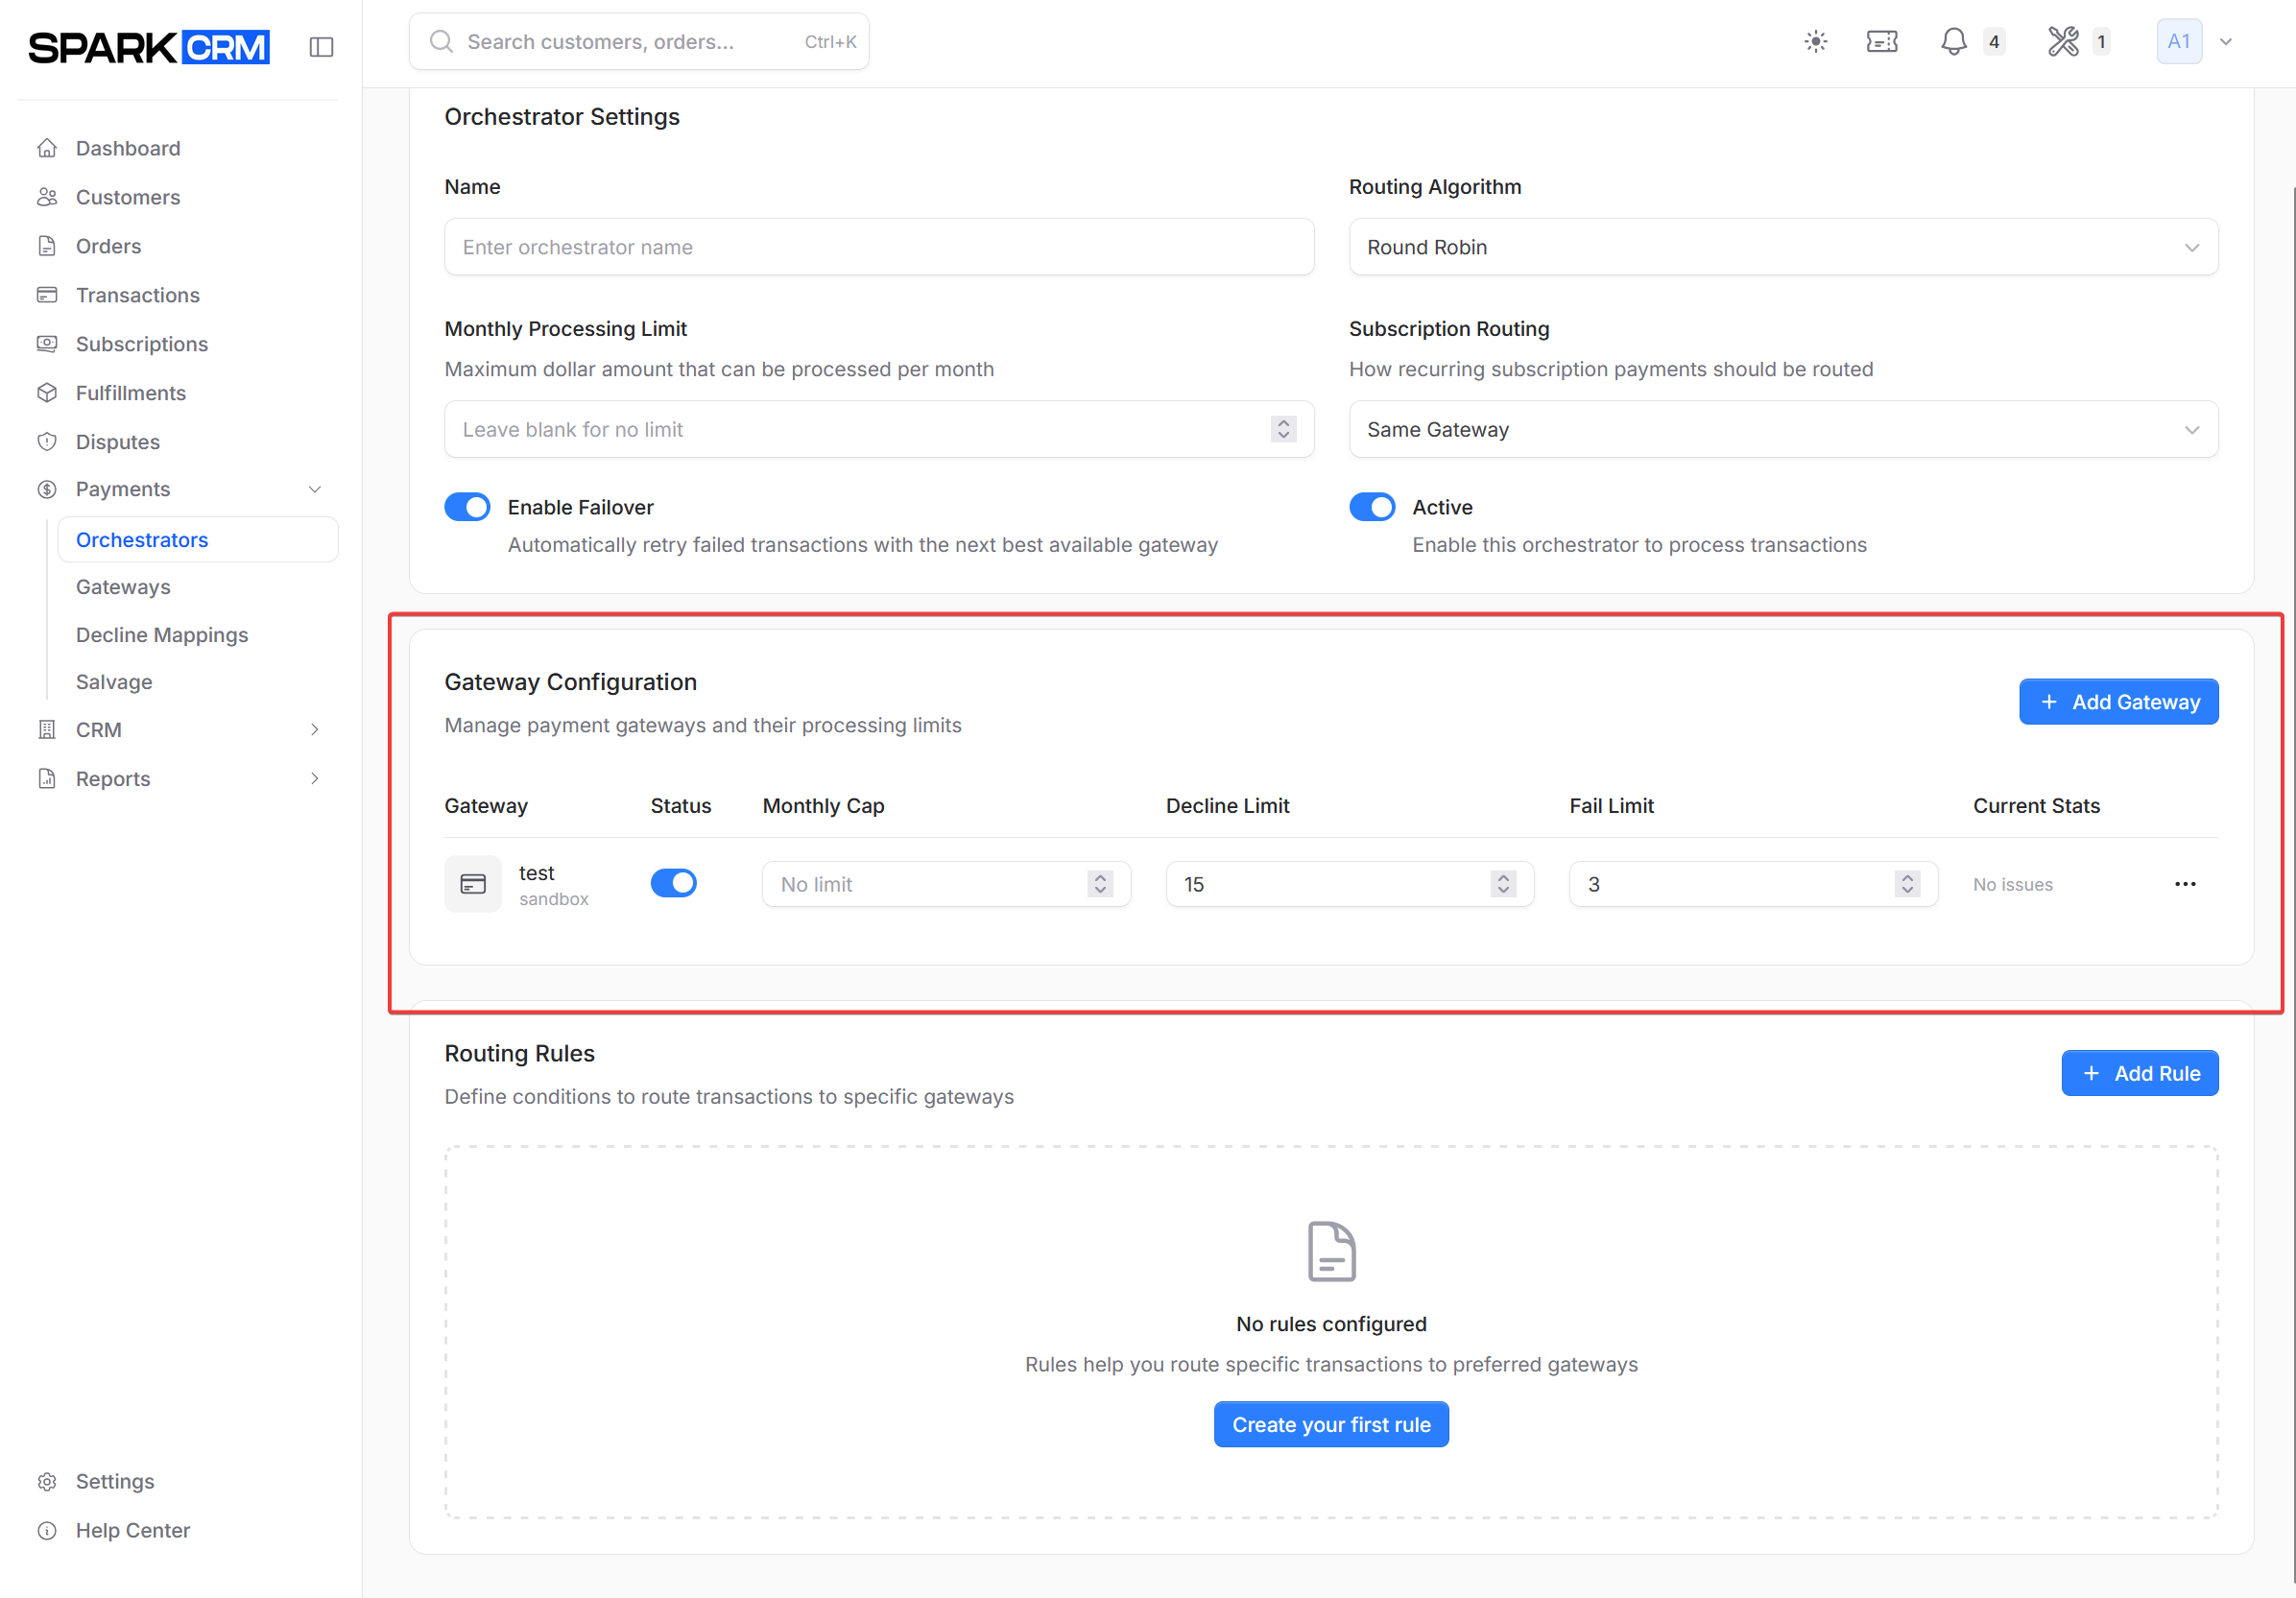2296x1598 pixels.
Task: Toggle the test gateway status switch
Action: [673, 883]
